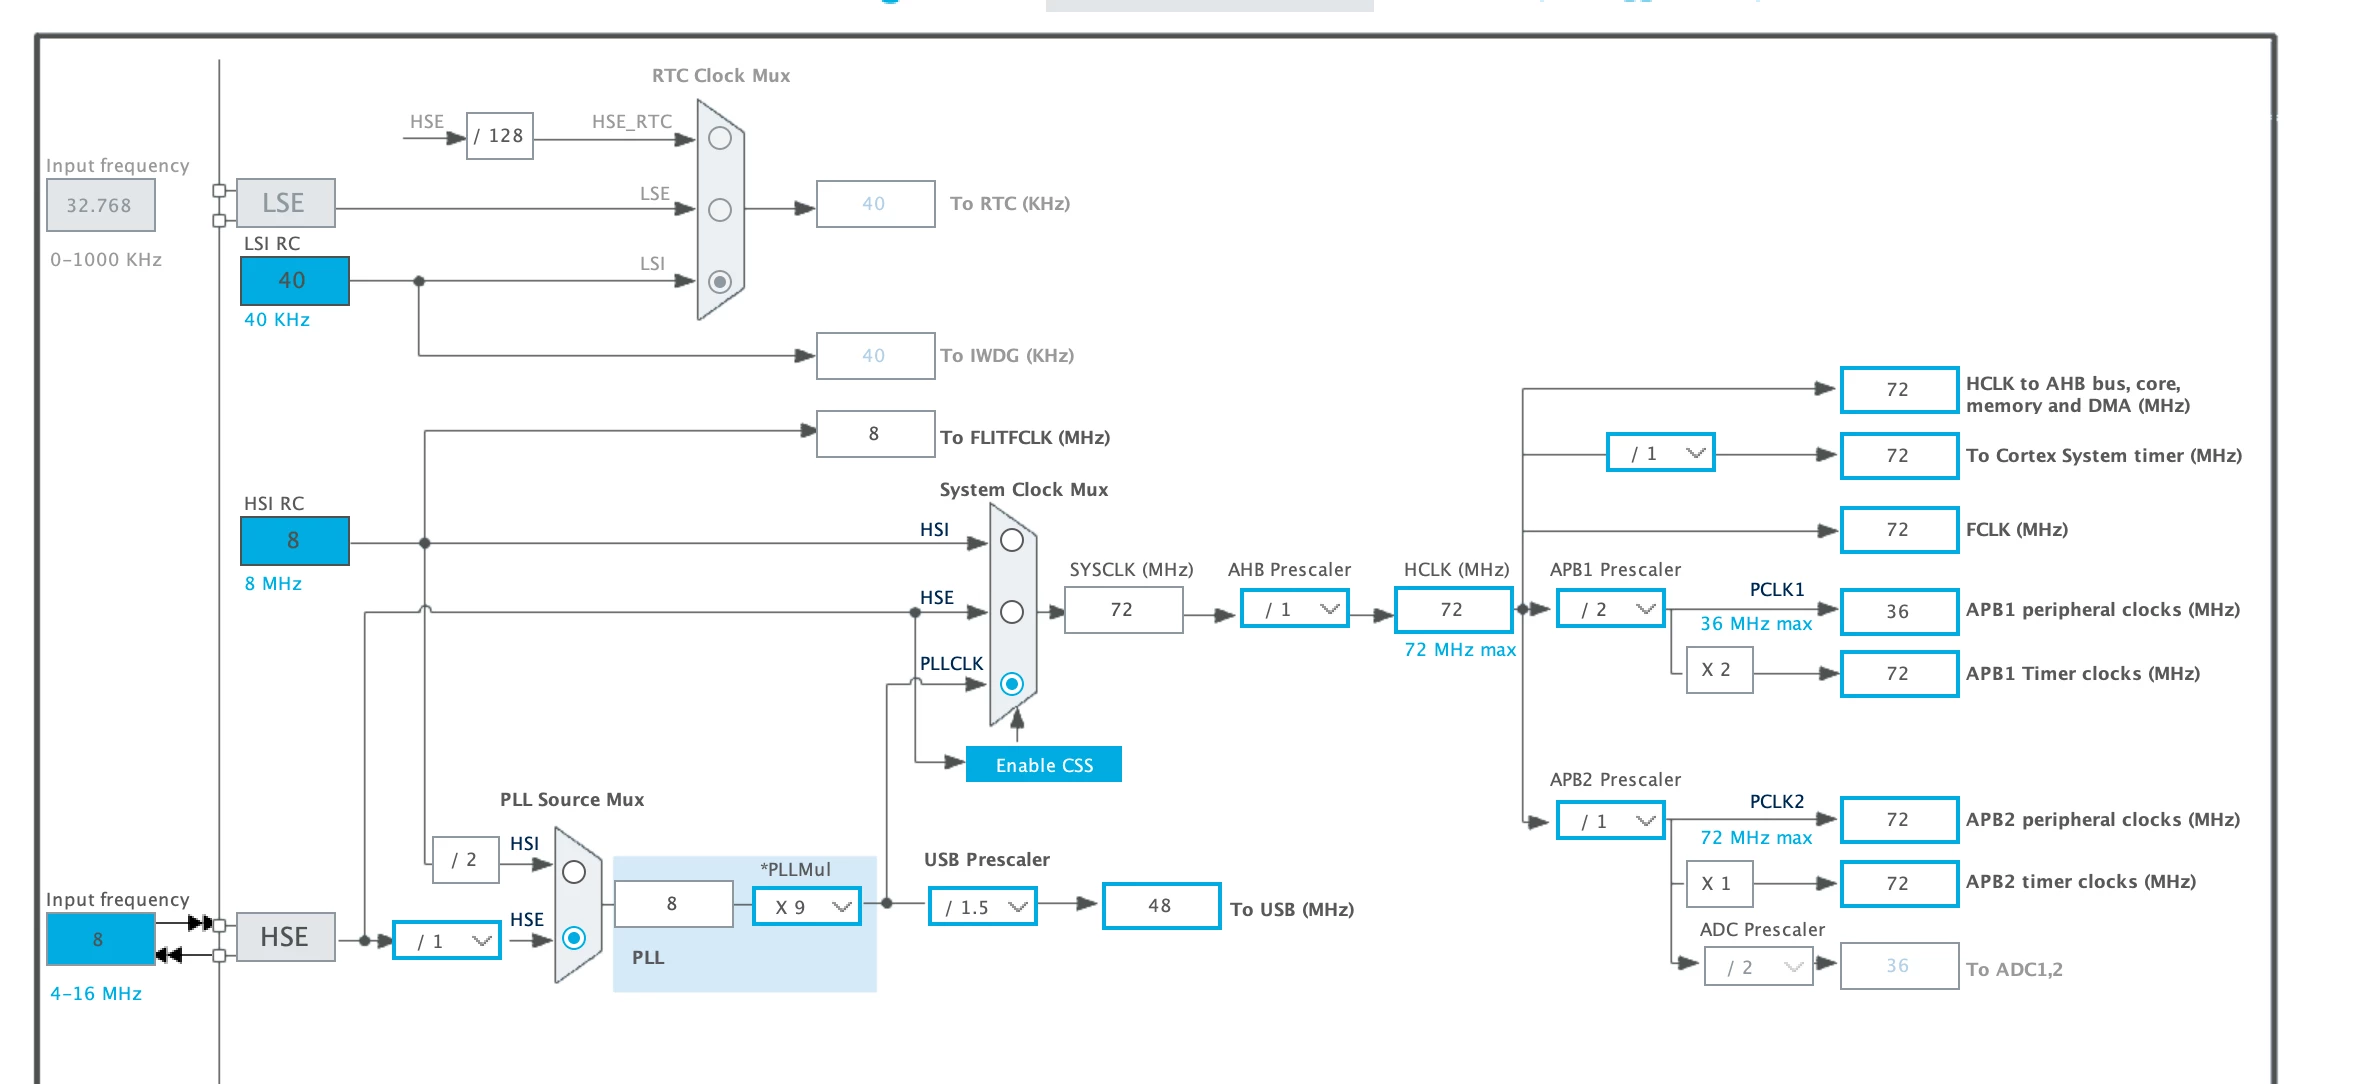Screen dimensions: 2366x1084
Task: Click the APB1 peripheral clocks 36 field
Action: point(1899,611)
